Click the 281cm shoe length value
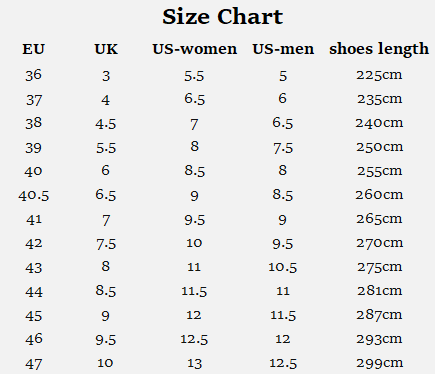 pyautogui.click(x=380, y=291)
